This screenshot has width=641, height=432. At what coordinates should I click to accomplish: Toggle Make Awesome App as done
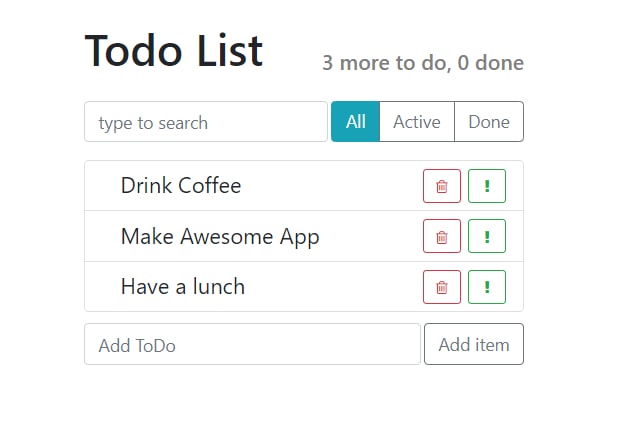coord(220,237)
